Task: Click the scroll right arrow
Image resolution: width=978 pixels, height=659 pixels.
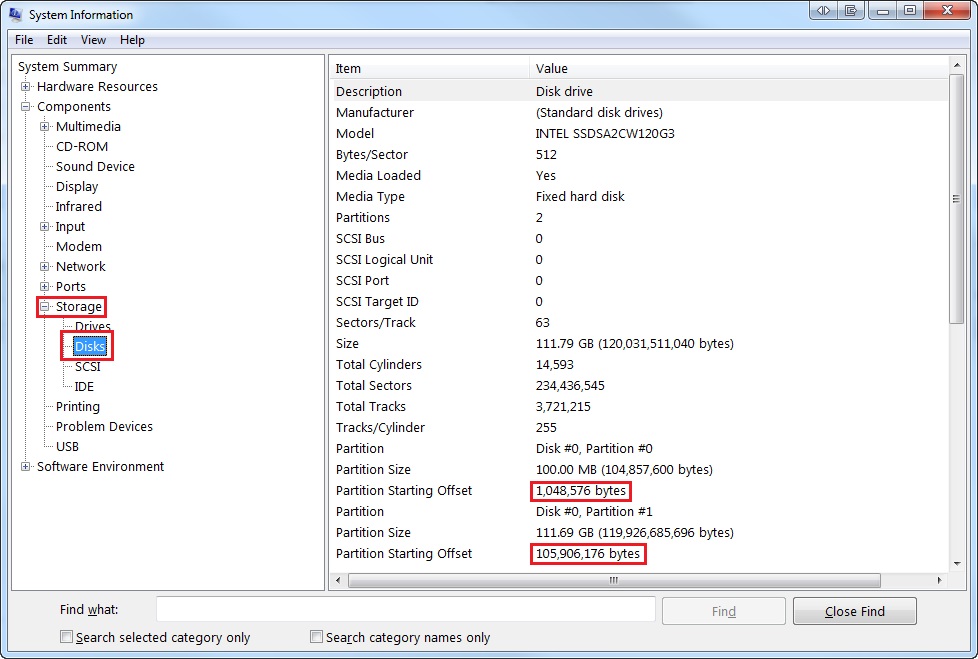Action: (939, 580)
